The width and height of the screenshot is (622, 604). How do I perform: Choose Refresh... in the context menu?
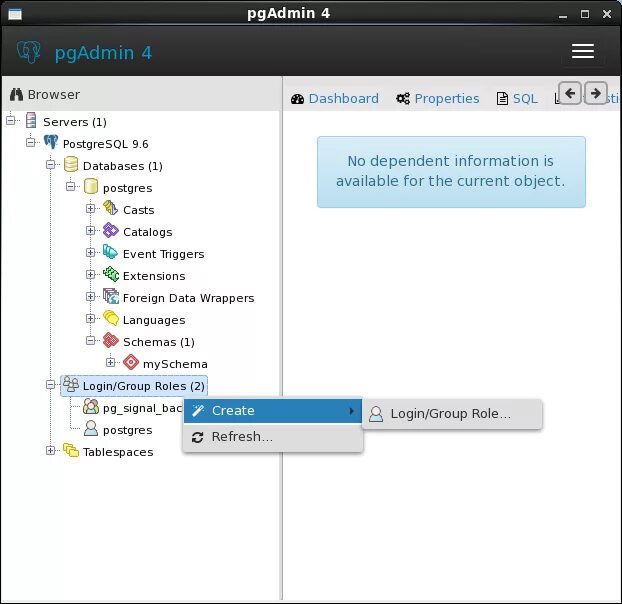[x=273, y=437]
